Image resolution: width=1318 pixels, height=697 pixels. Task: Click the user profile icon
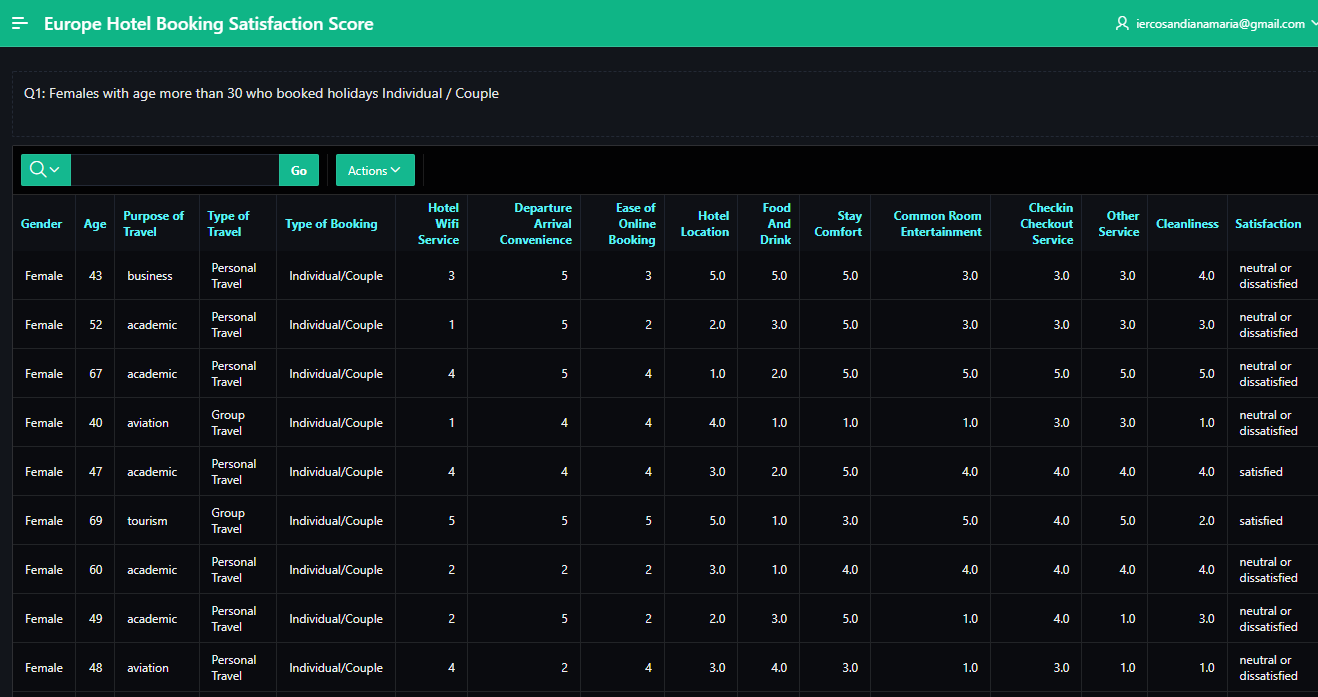pyautogui.click(x=1122, y=23)
